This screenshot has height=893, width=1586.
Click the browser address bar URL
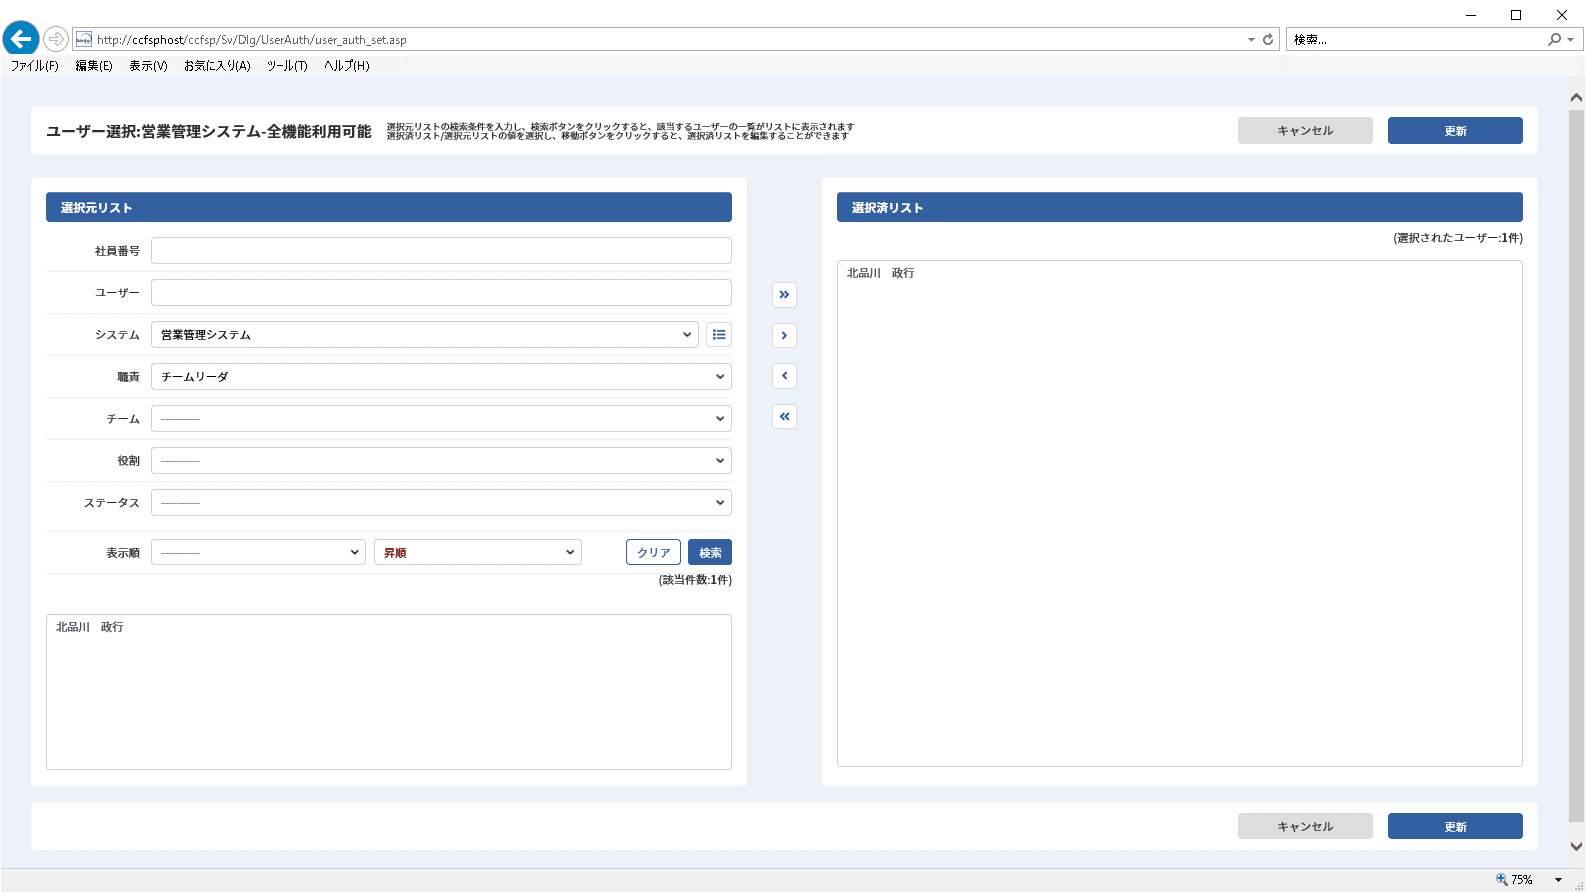252,40
